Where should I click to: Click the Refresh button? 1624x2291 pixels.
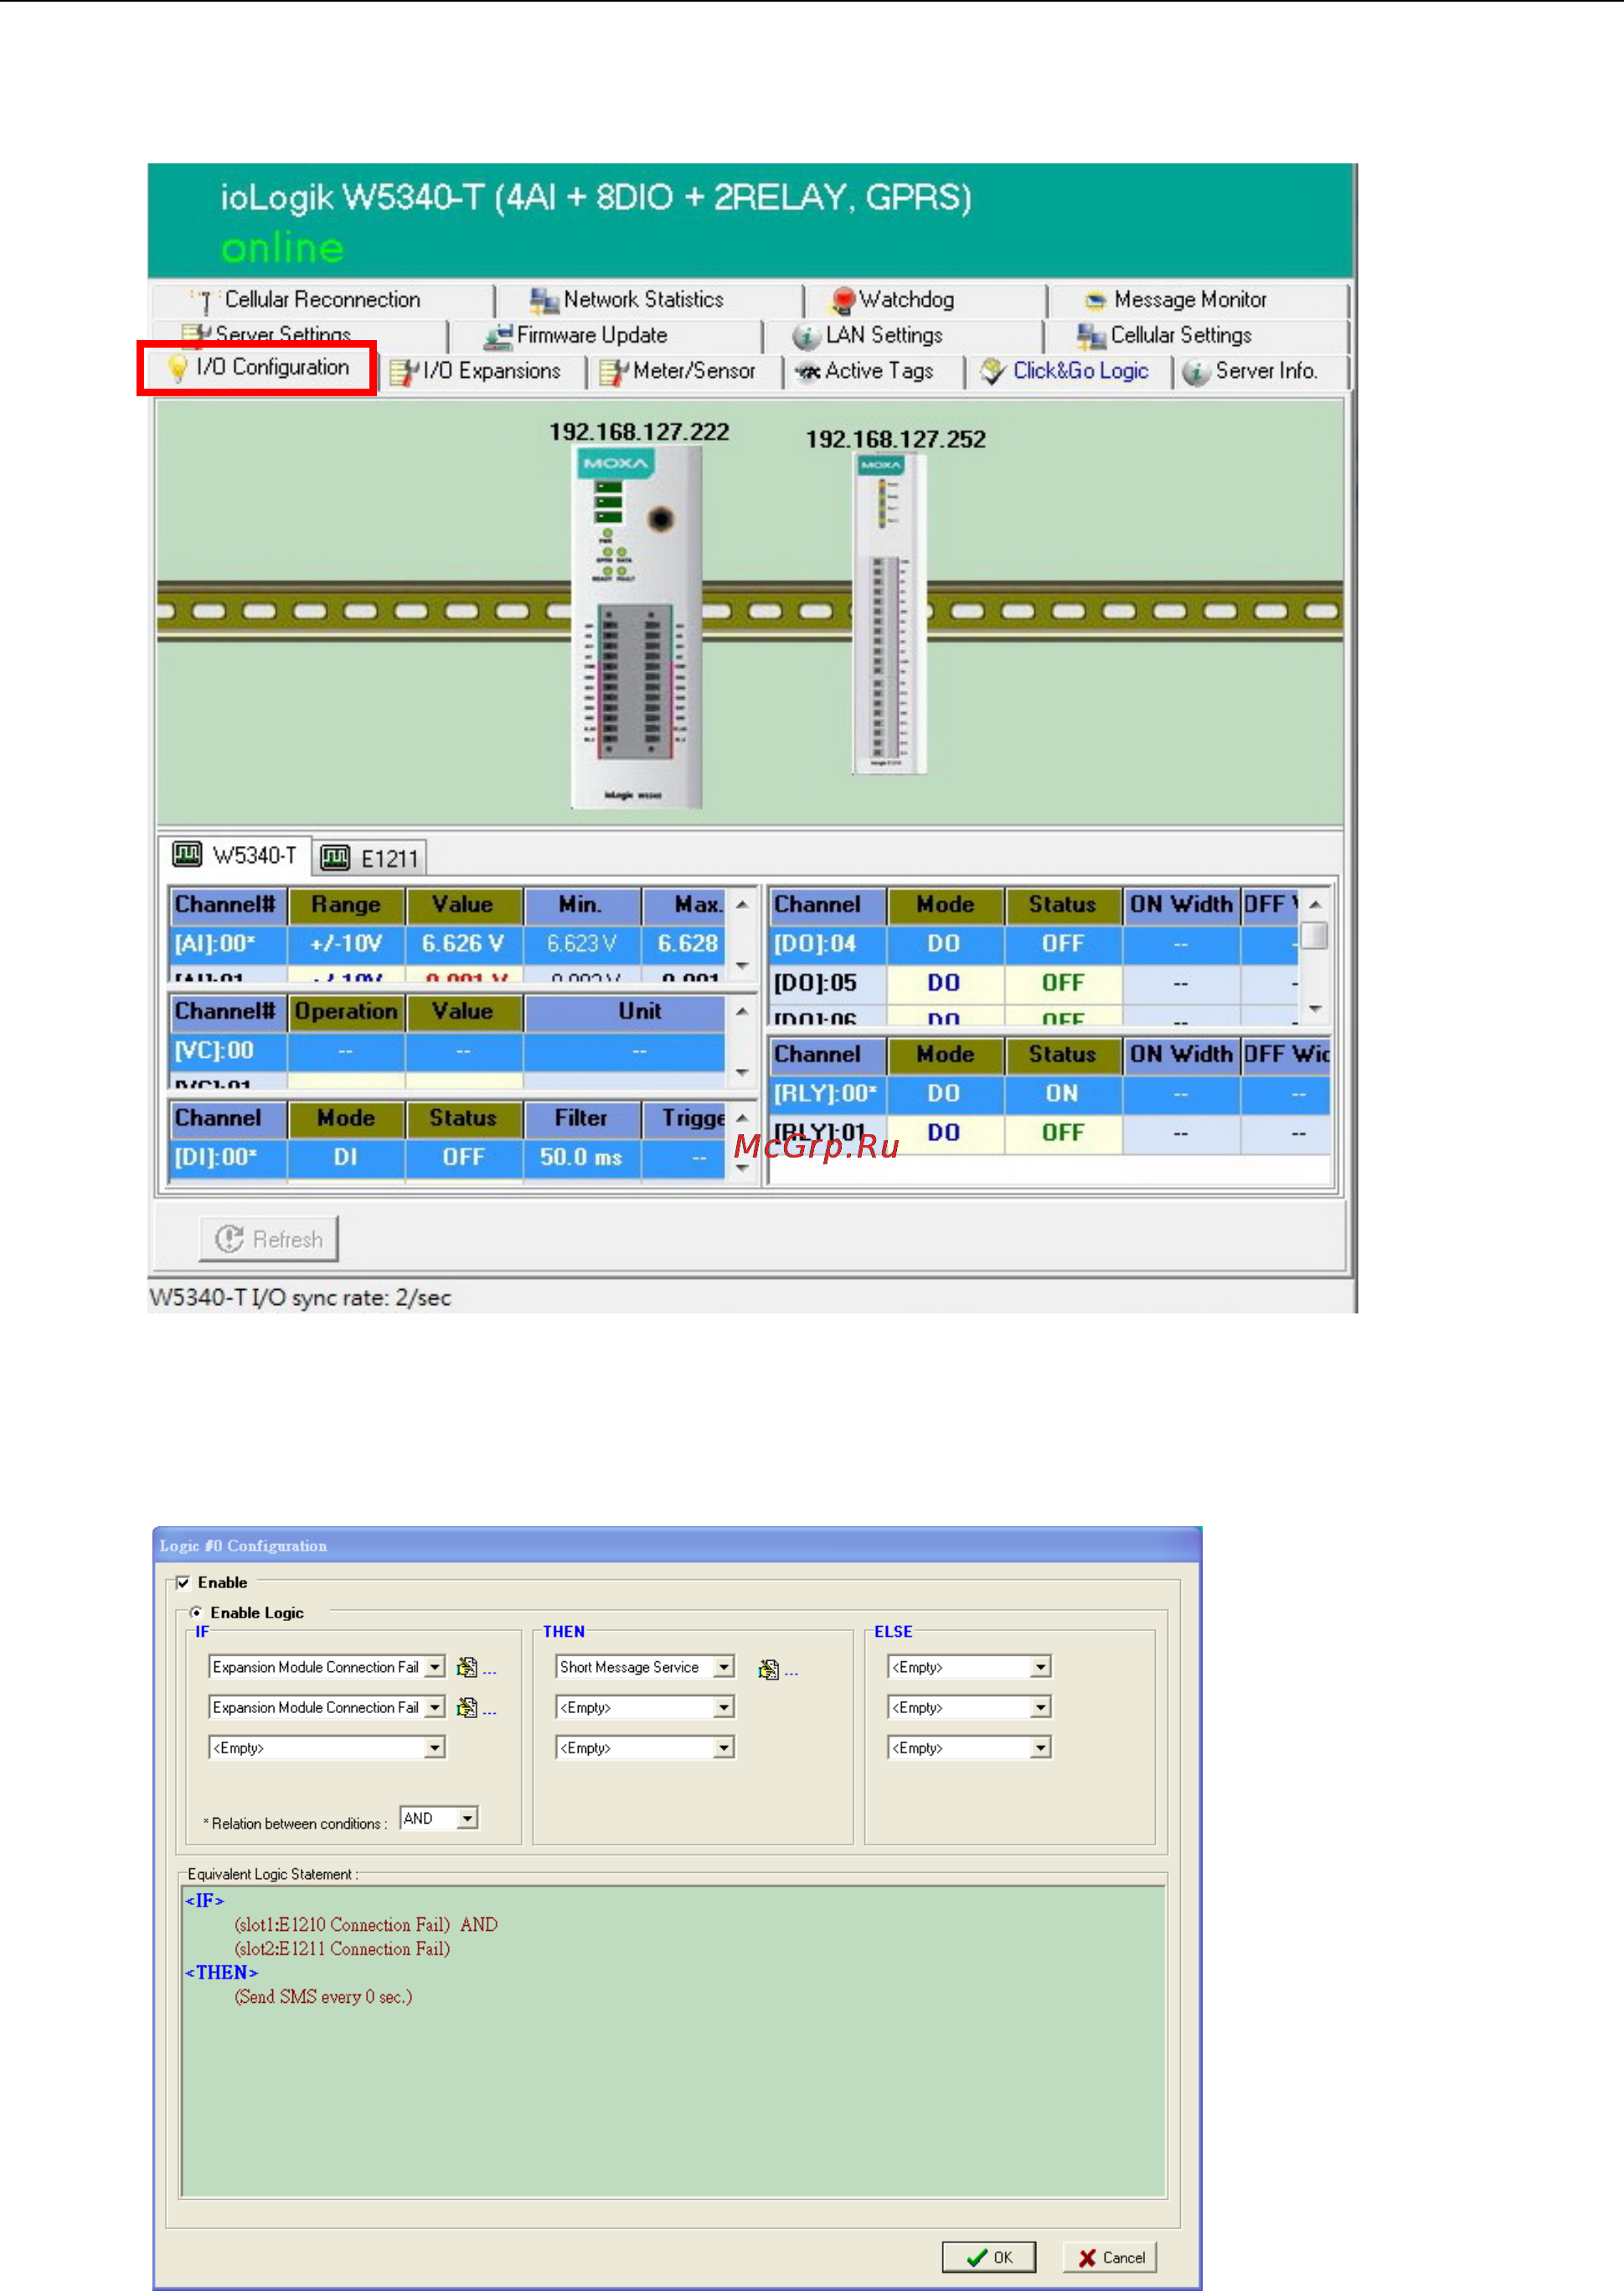pyautogui.click(x=269, y=1240)
